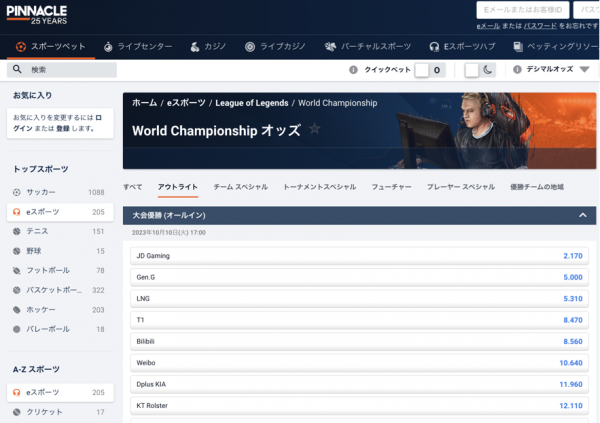The height and width of the screenshot is (423, 600).
Task: Toggle the クイックベット switch
Action: [430, 70]
